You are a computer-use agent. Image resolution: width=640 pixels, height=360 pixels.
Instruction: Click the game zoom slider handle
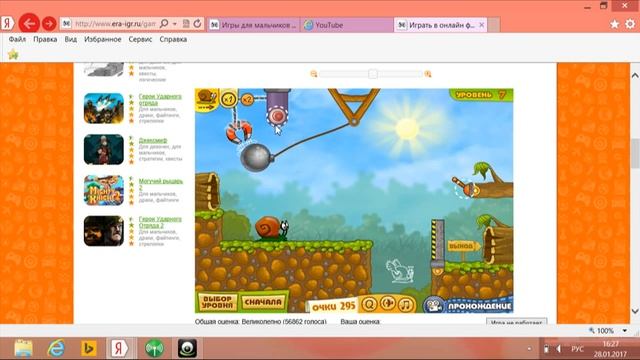[x=372, y=74]
